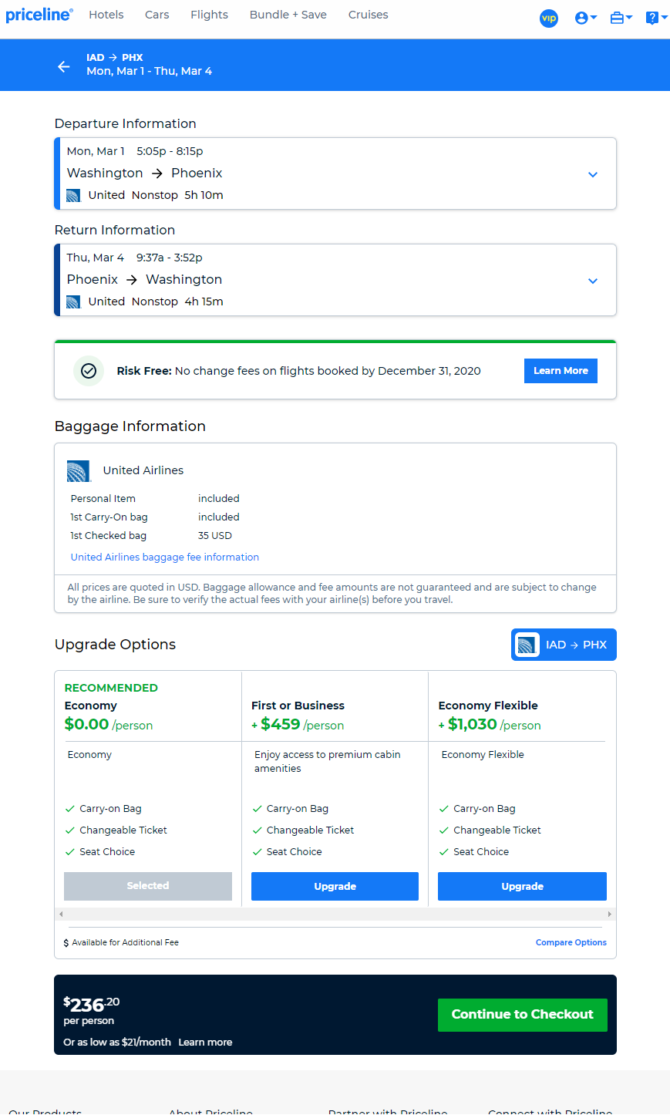Open the Flights menu

209,15
